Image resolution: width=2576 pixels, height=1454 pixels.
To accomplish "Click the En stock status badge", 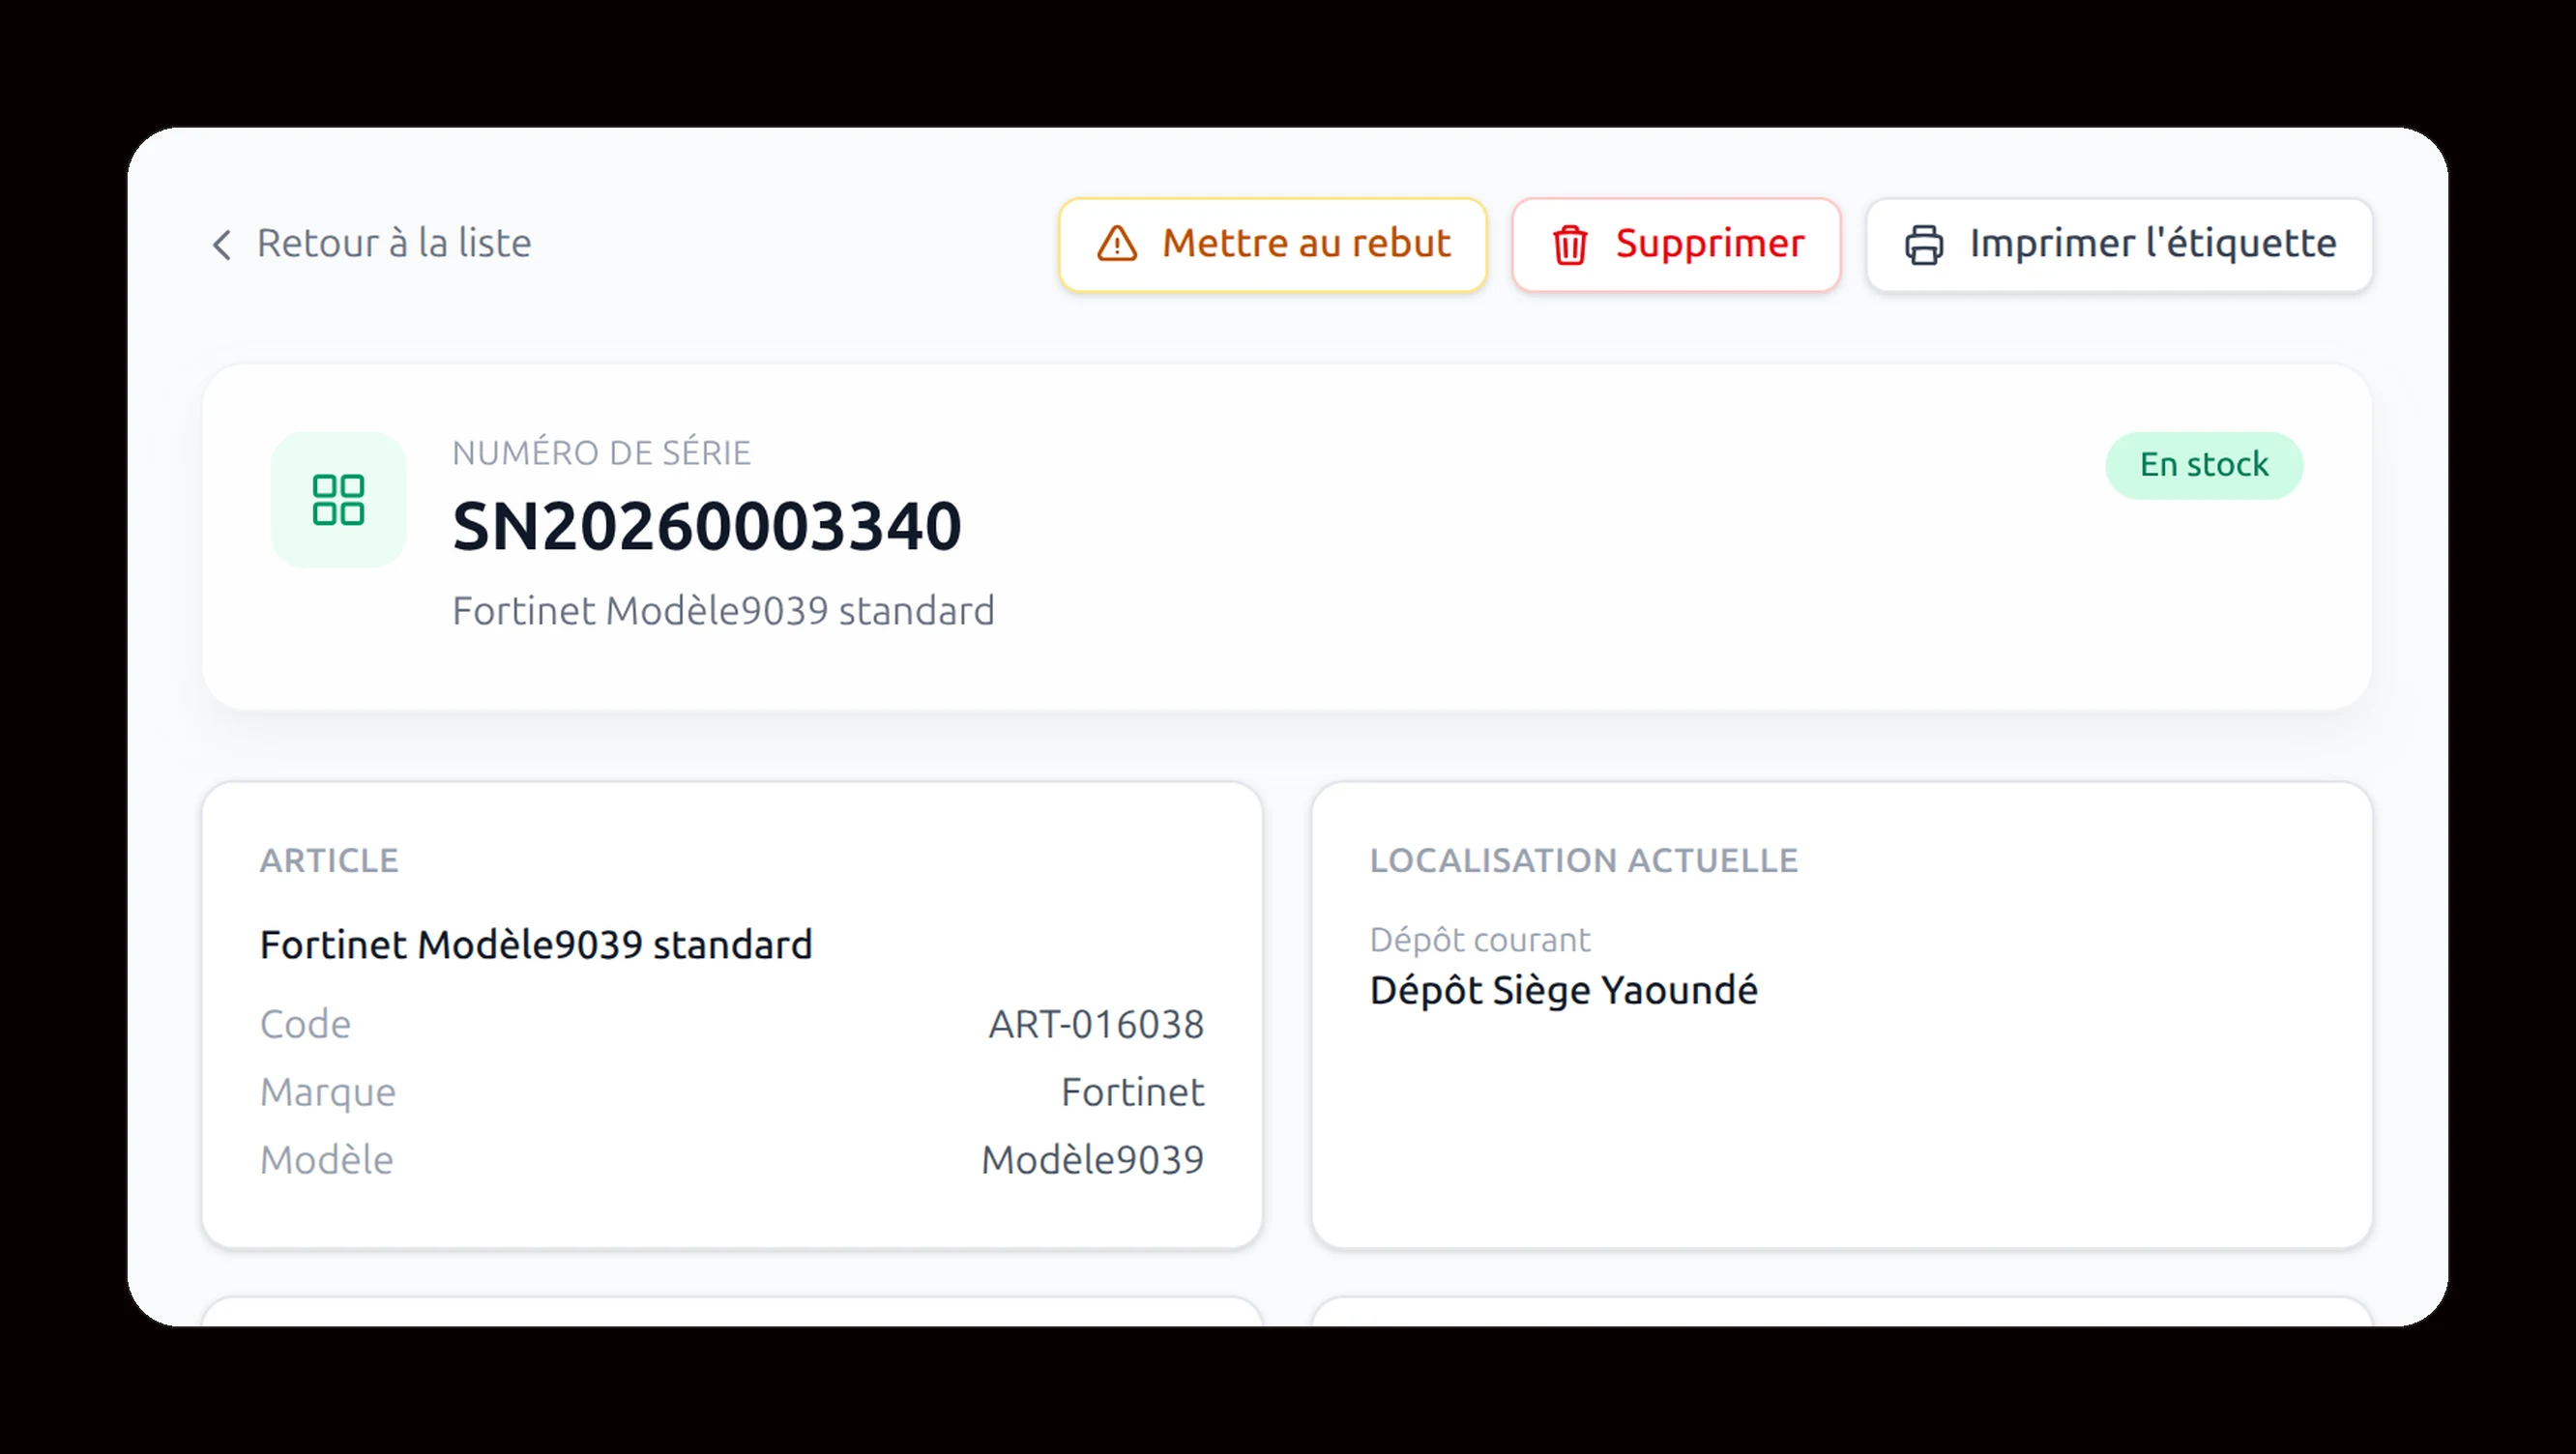I will [2204, 465].
